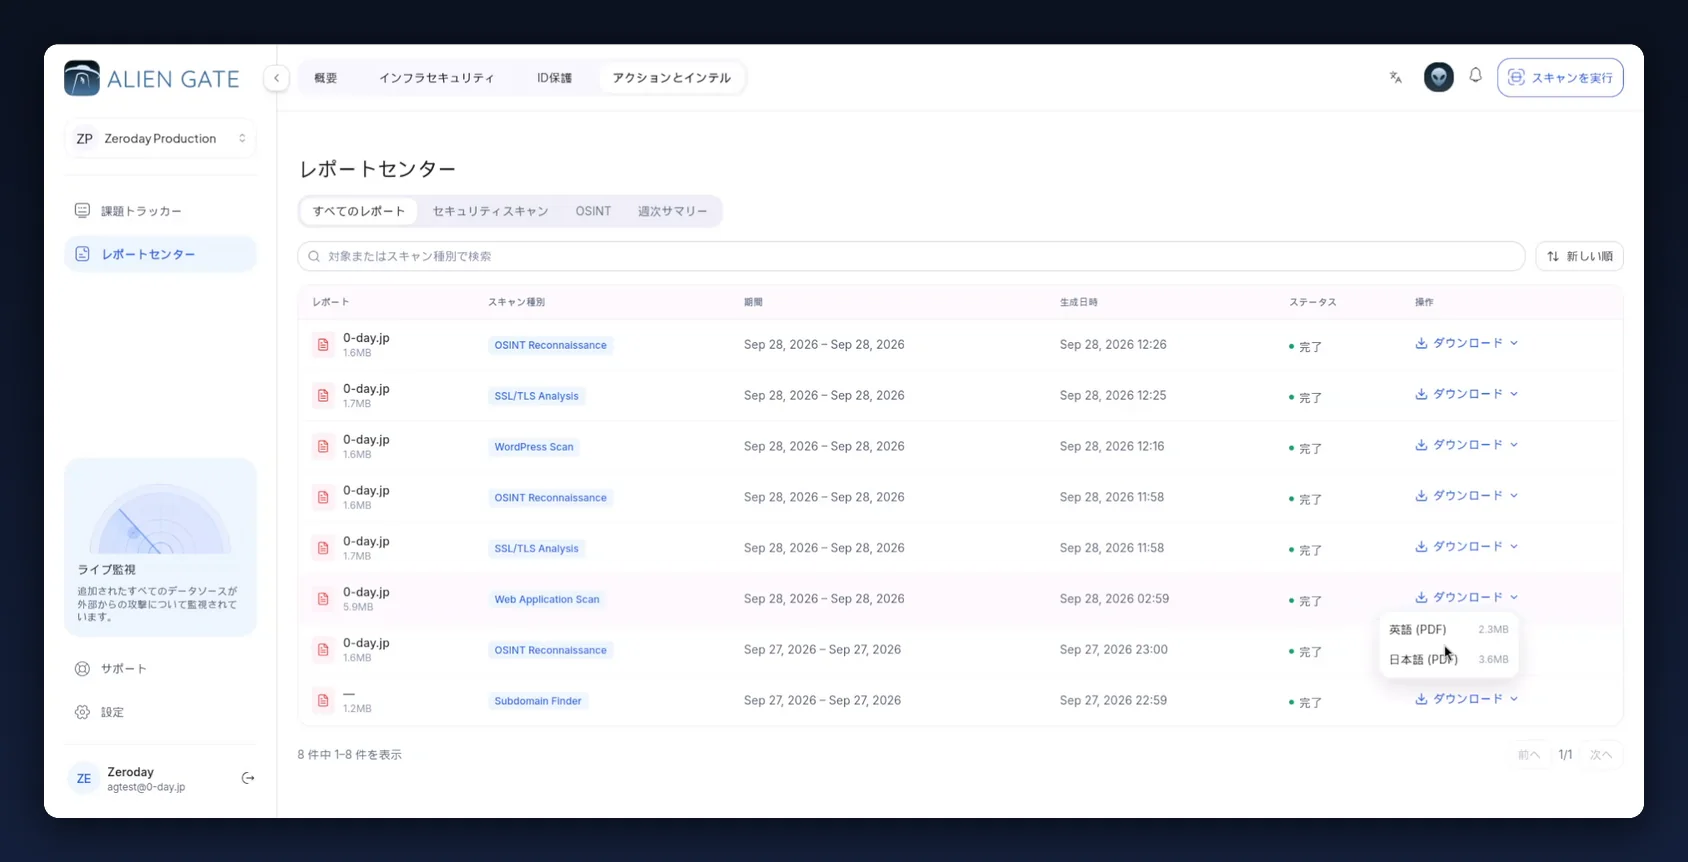Switch to the ID保護 tab

(554, 78)
